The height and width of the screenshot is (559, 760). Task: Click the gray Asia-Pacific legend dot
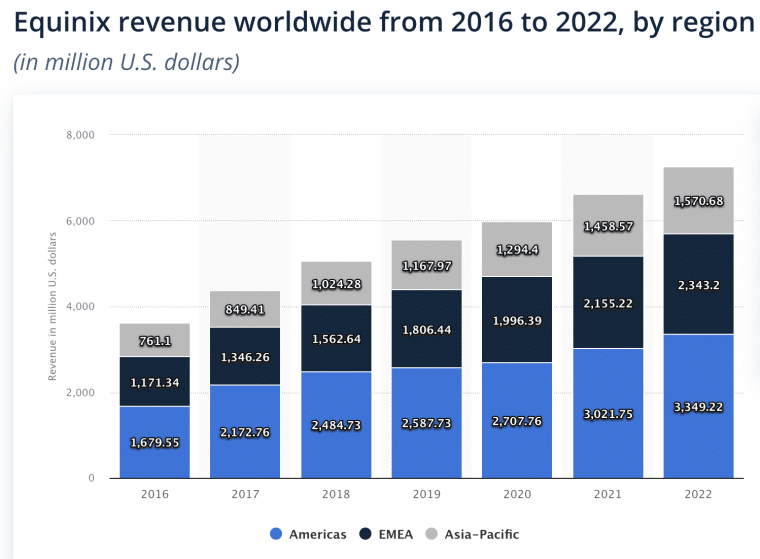[x=431, y=534]
